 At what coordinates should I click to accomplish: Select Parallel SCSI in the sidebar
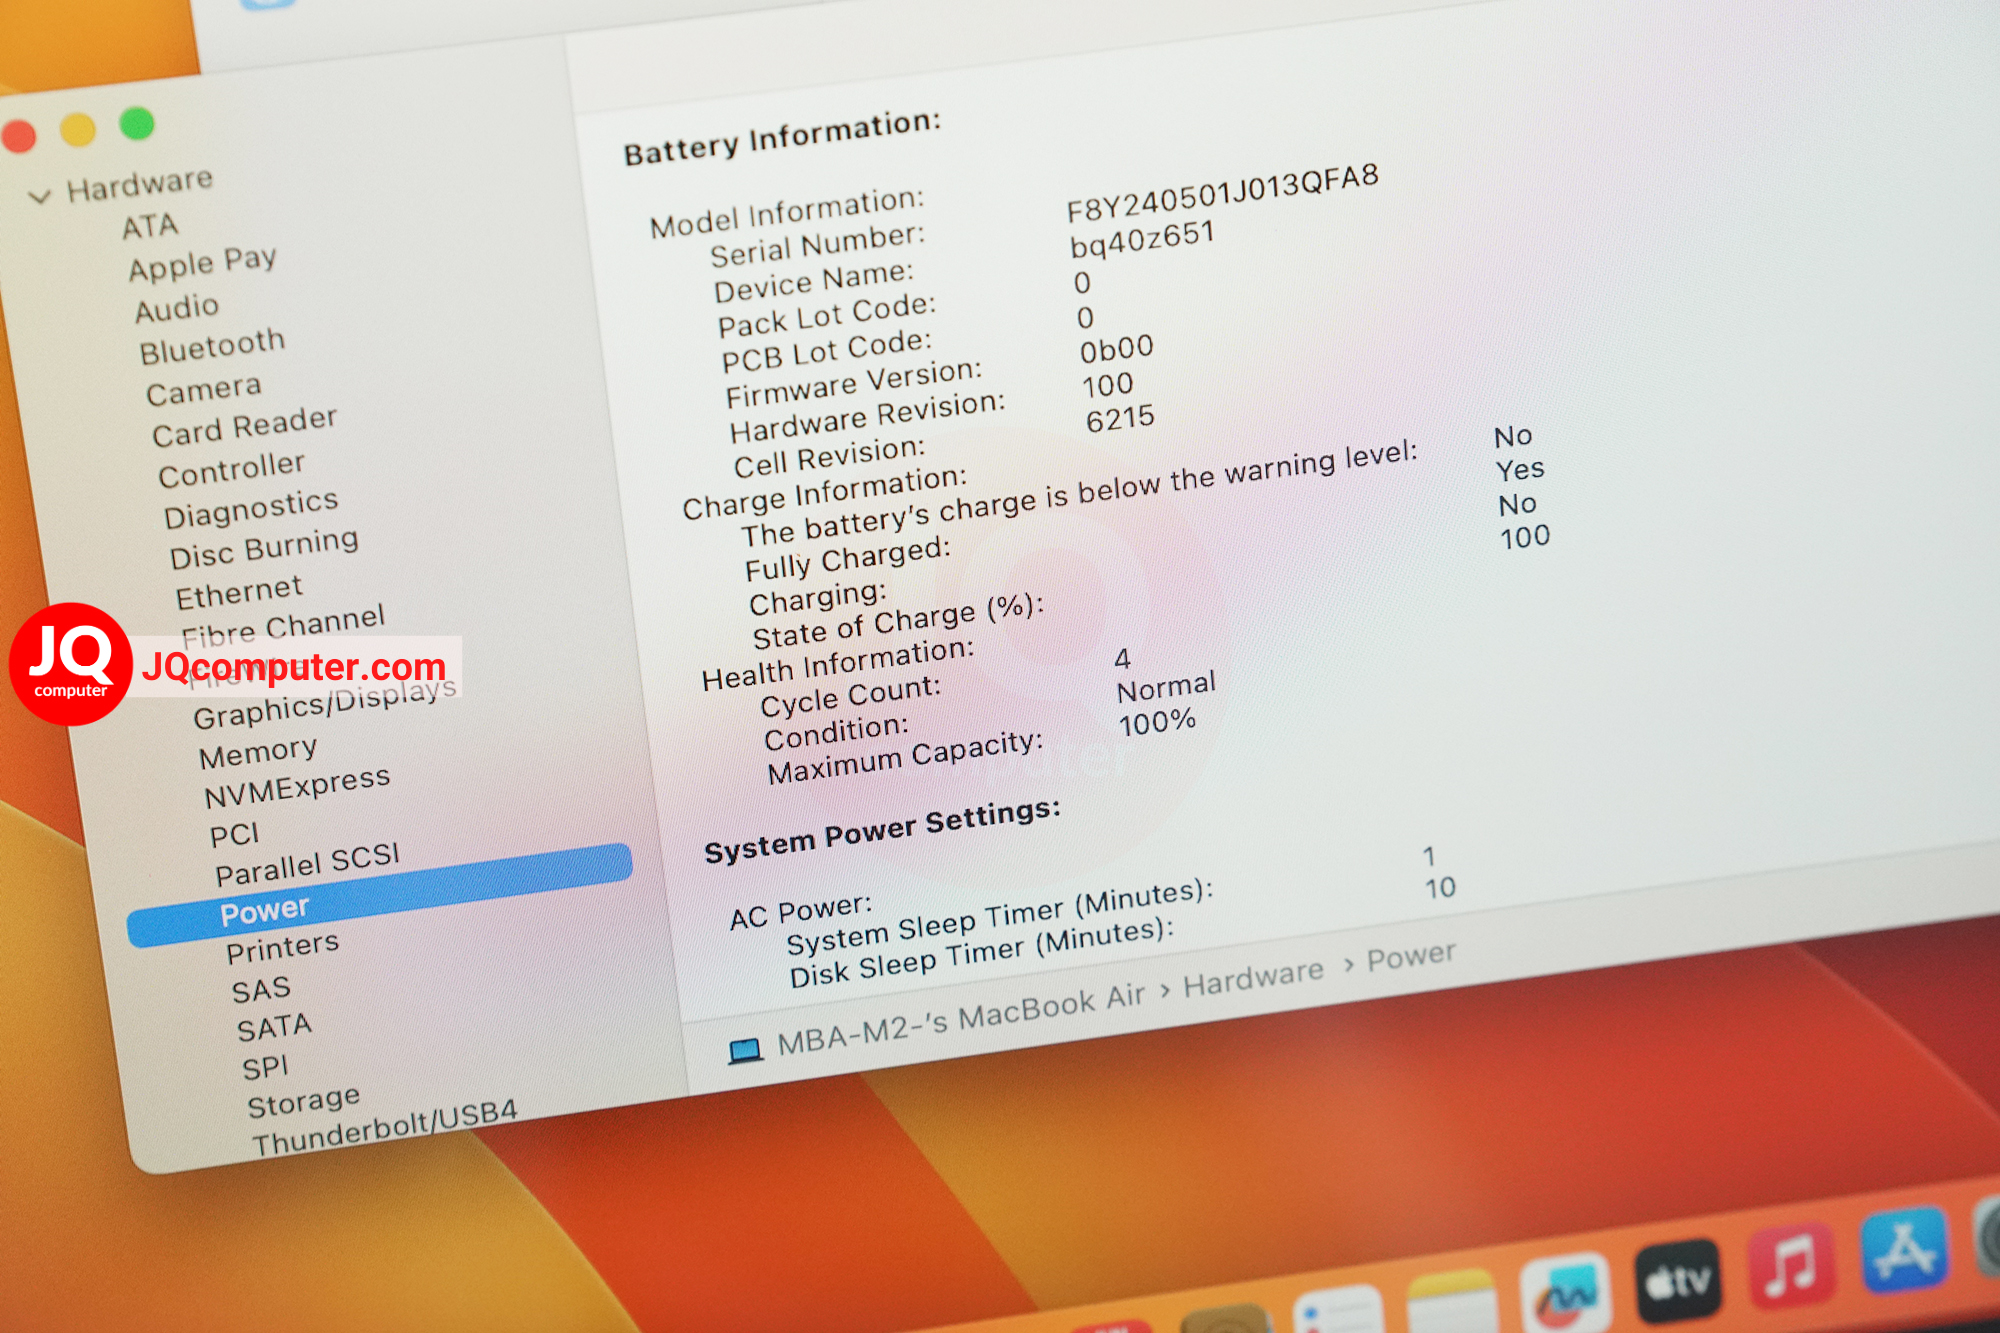tap(307, 864)
